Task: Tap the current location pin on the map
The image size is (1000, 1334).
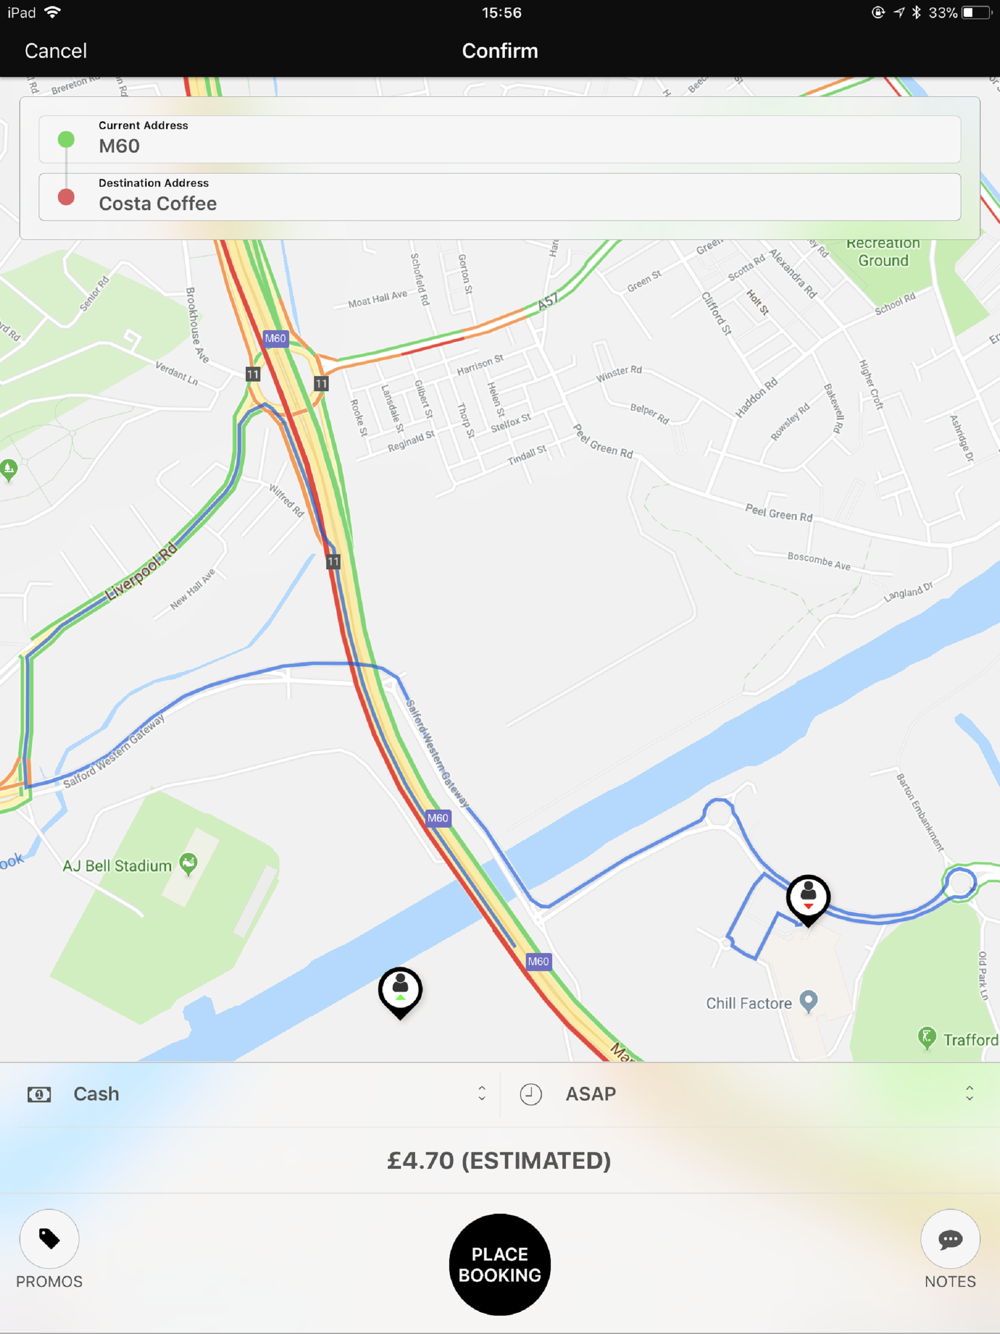Action: click(x=400, y=992)
